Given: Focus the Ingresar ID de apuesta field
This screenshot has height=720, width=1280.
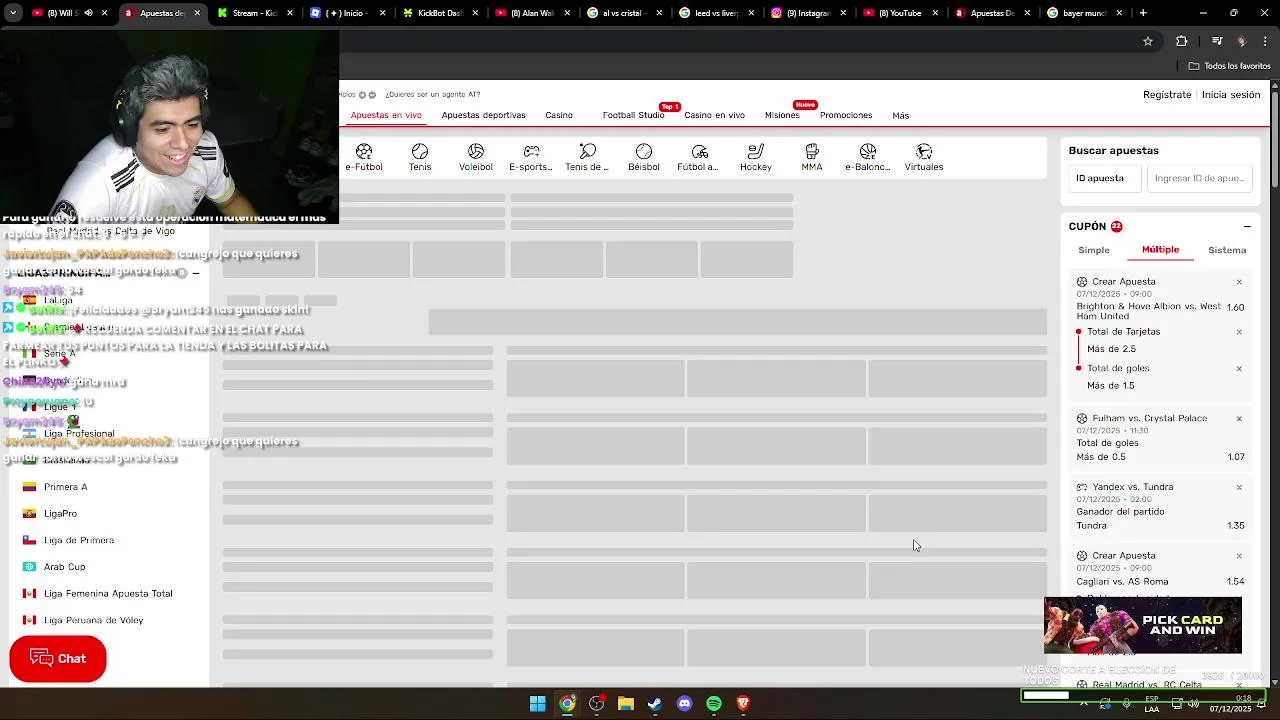Looking at the screenshot, I should pyautogui.click(x=1199, y=178).
